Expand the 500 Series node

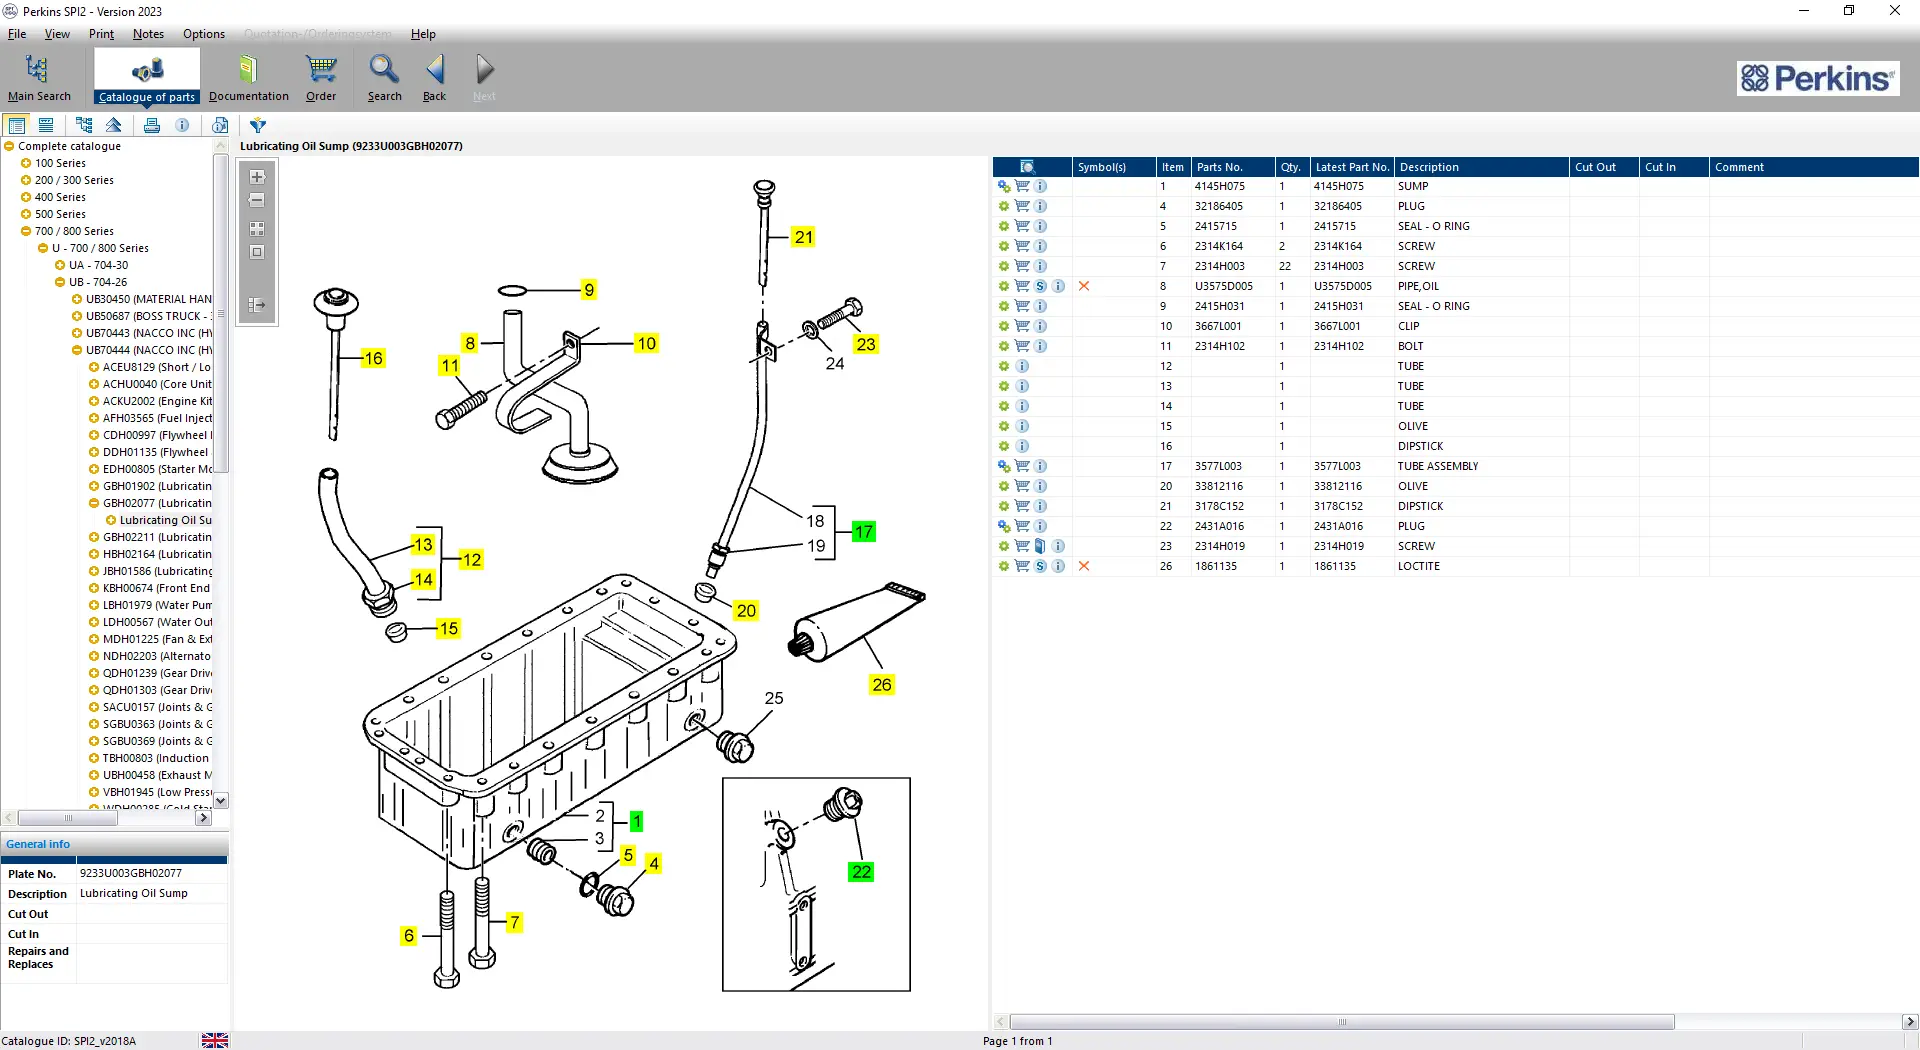[26, 214]
